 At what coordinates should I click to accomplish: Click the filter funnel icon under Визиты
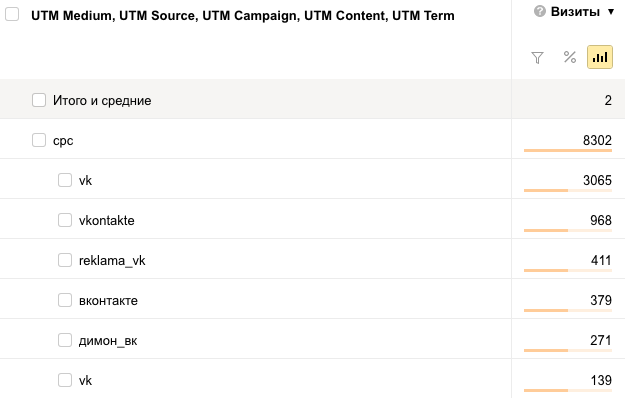[x=537, y=58]
